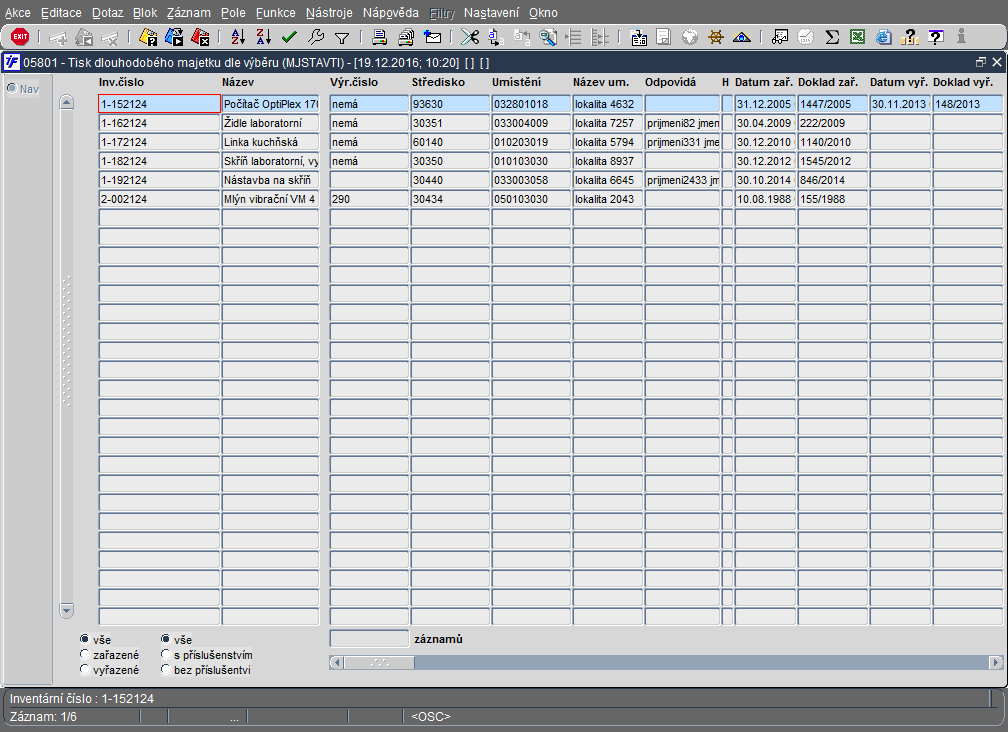Open the Blok menu
Viewport: 1008px width, 732px height.
point(145,13)
